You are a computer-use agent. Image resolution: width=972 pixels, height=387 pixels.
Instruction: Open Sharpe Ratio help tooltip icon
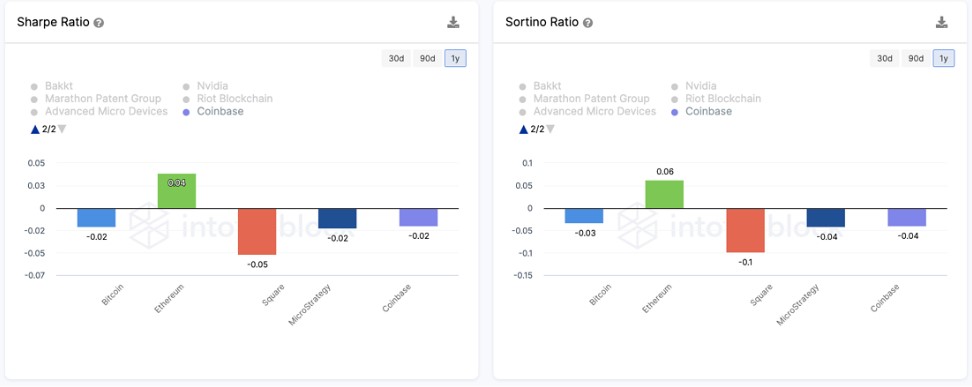99,23
